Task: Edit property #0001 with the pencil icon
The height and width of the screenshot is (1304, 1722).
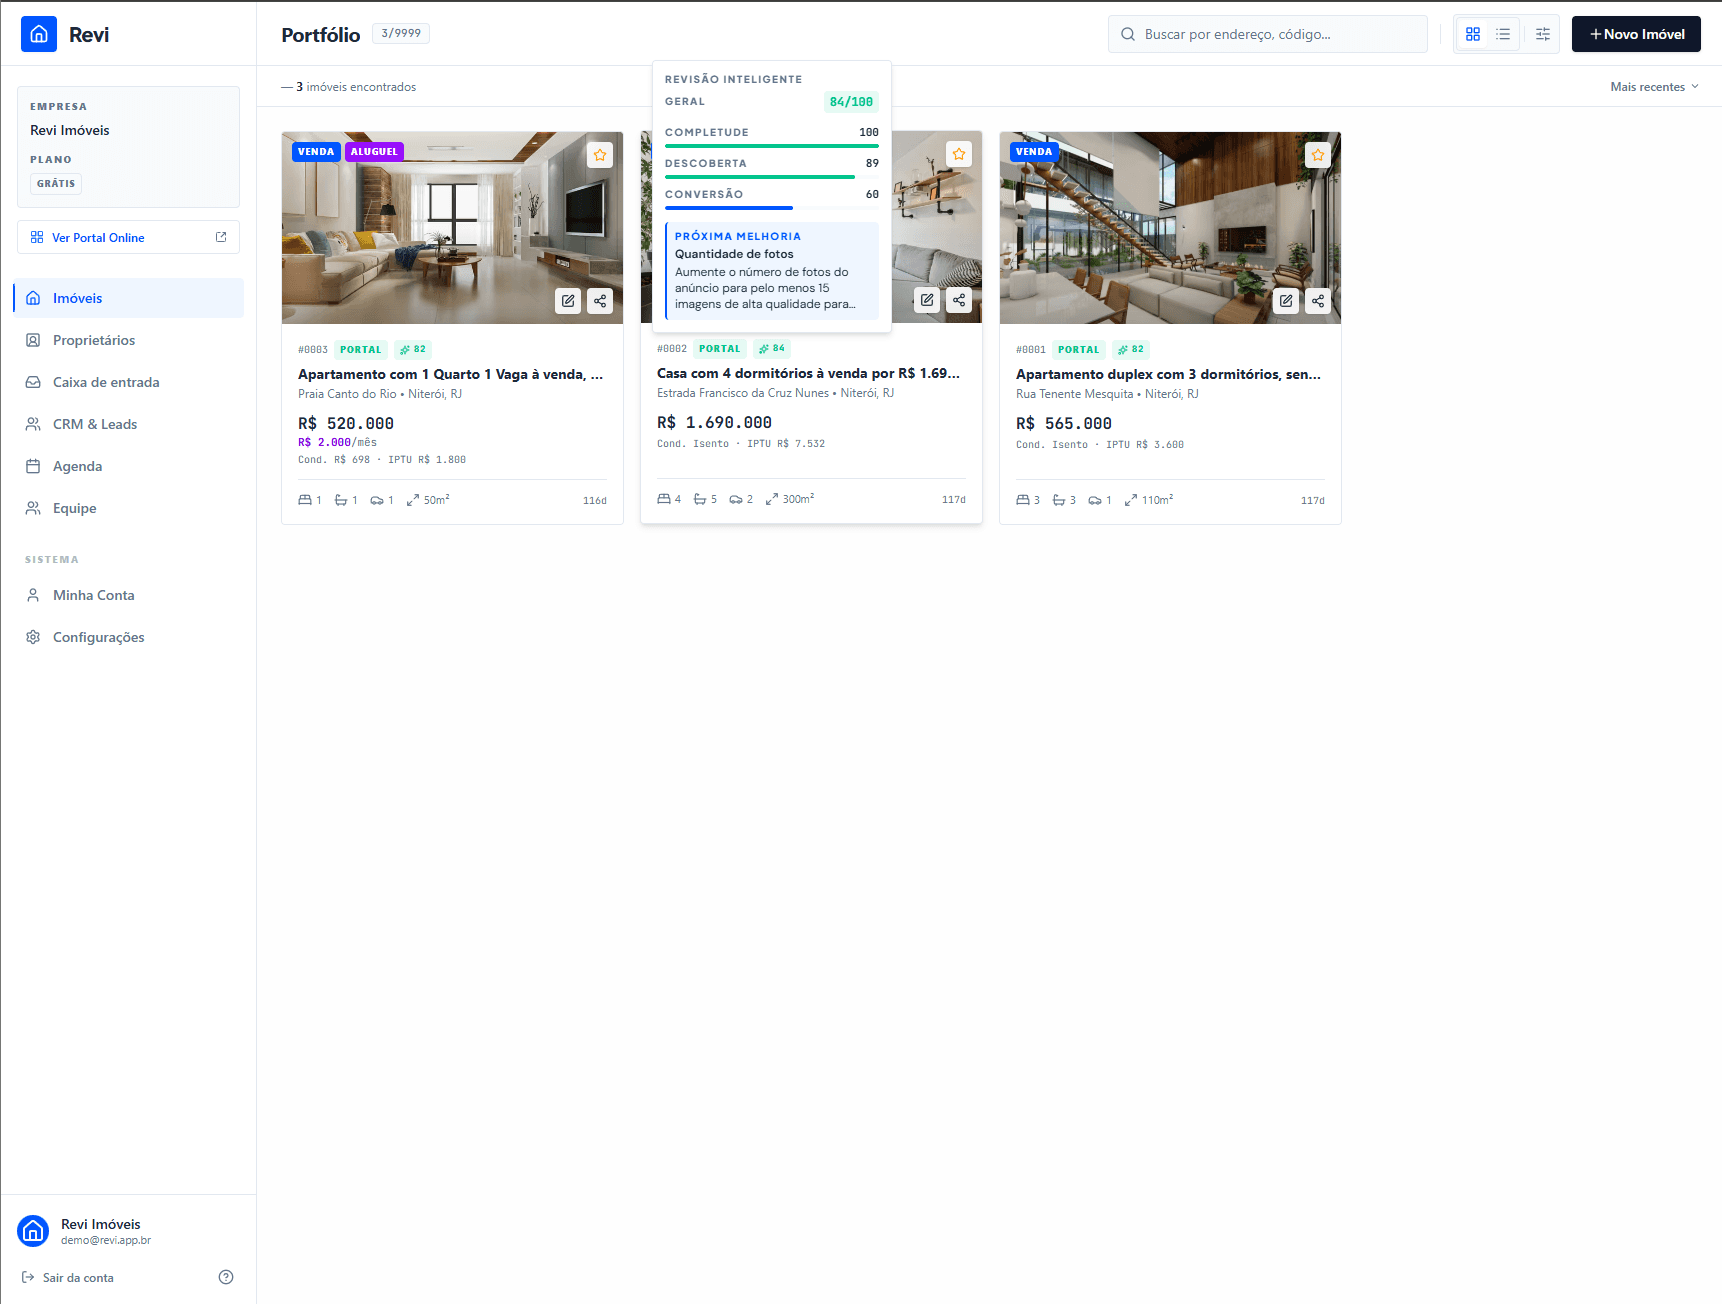Action: [x=1286, y=301]
